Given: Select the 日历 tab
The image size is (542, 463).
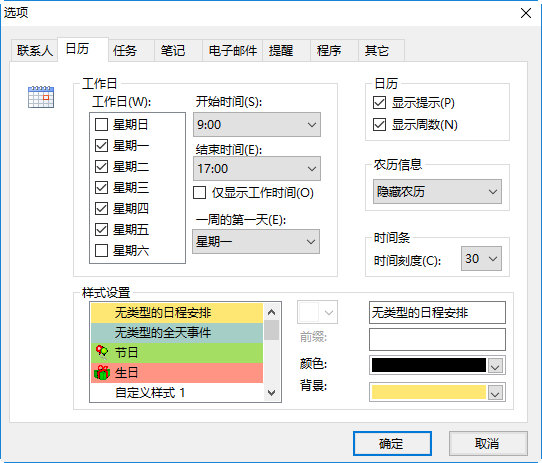Looking at the screenshot, I should tap(83, 49).
